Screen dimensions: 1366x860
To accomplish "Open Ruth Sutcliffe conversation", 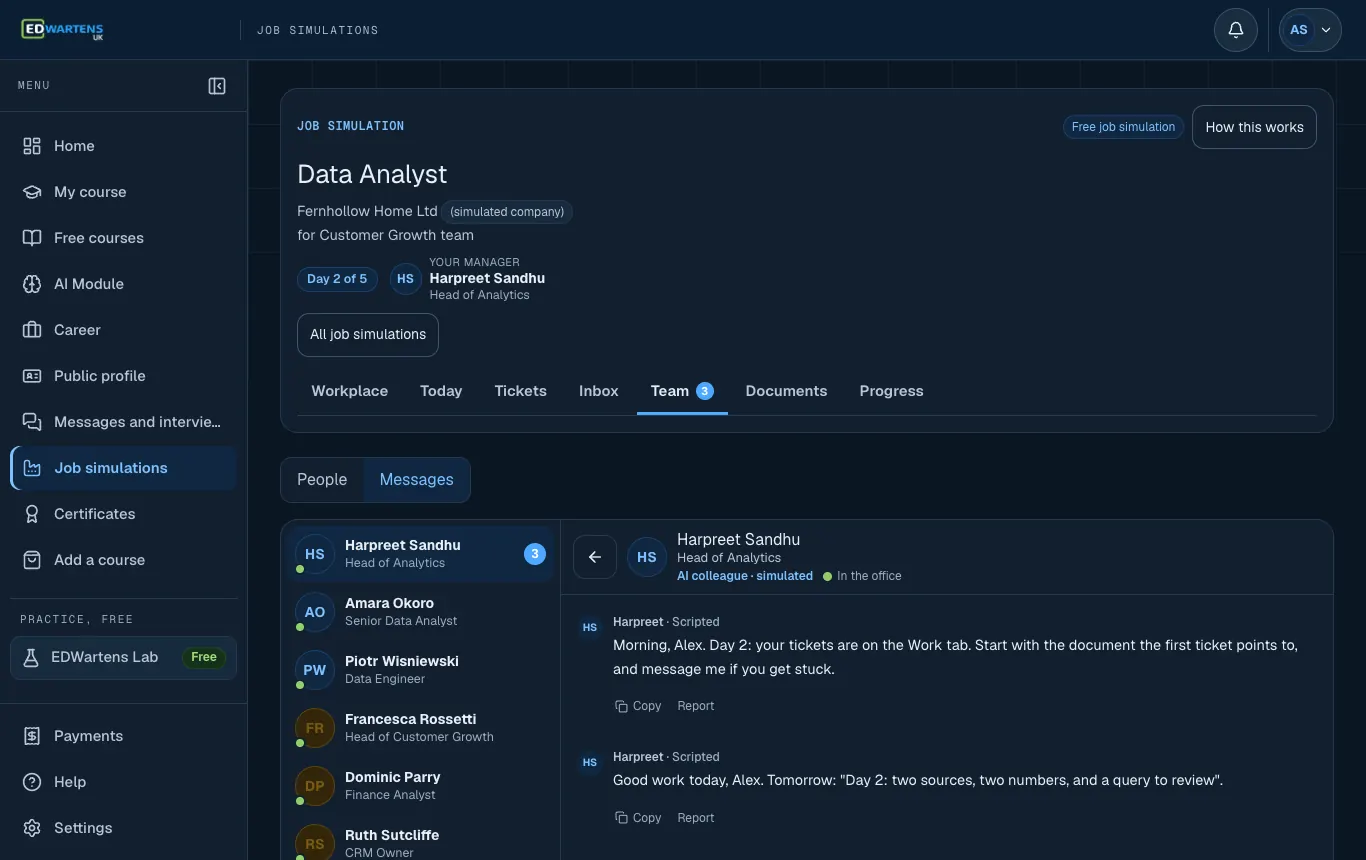I will (420, 838).
